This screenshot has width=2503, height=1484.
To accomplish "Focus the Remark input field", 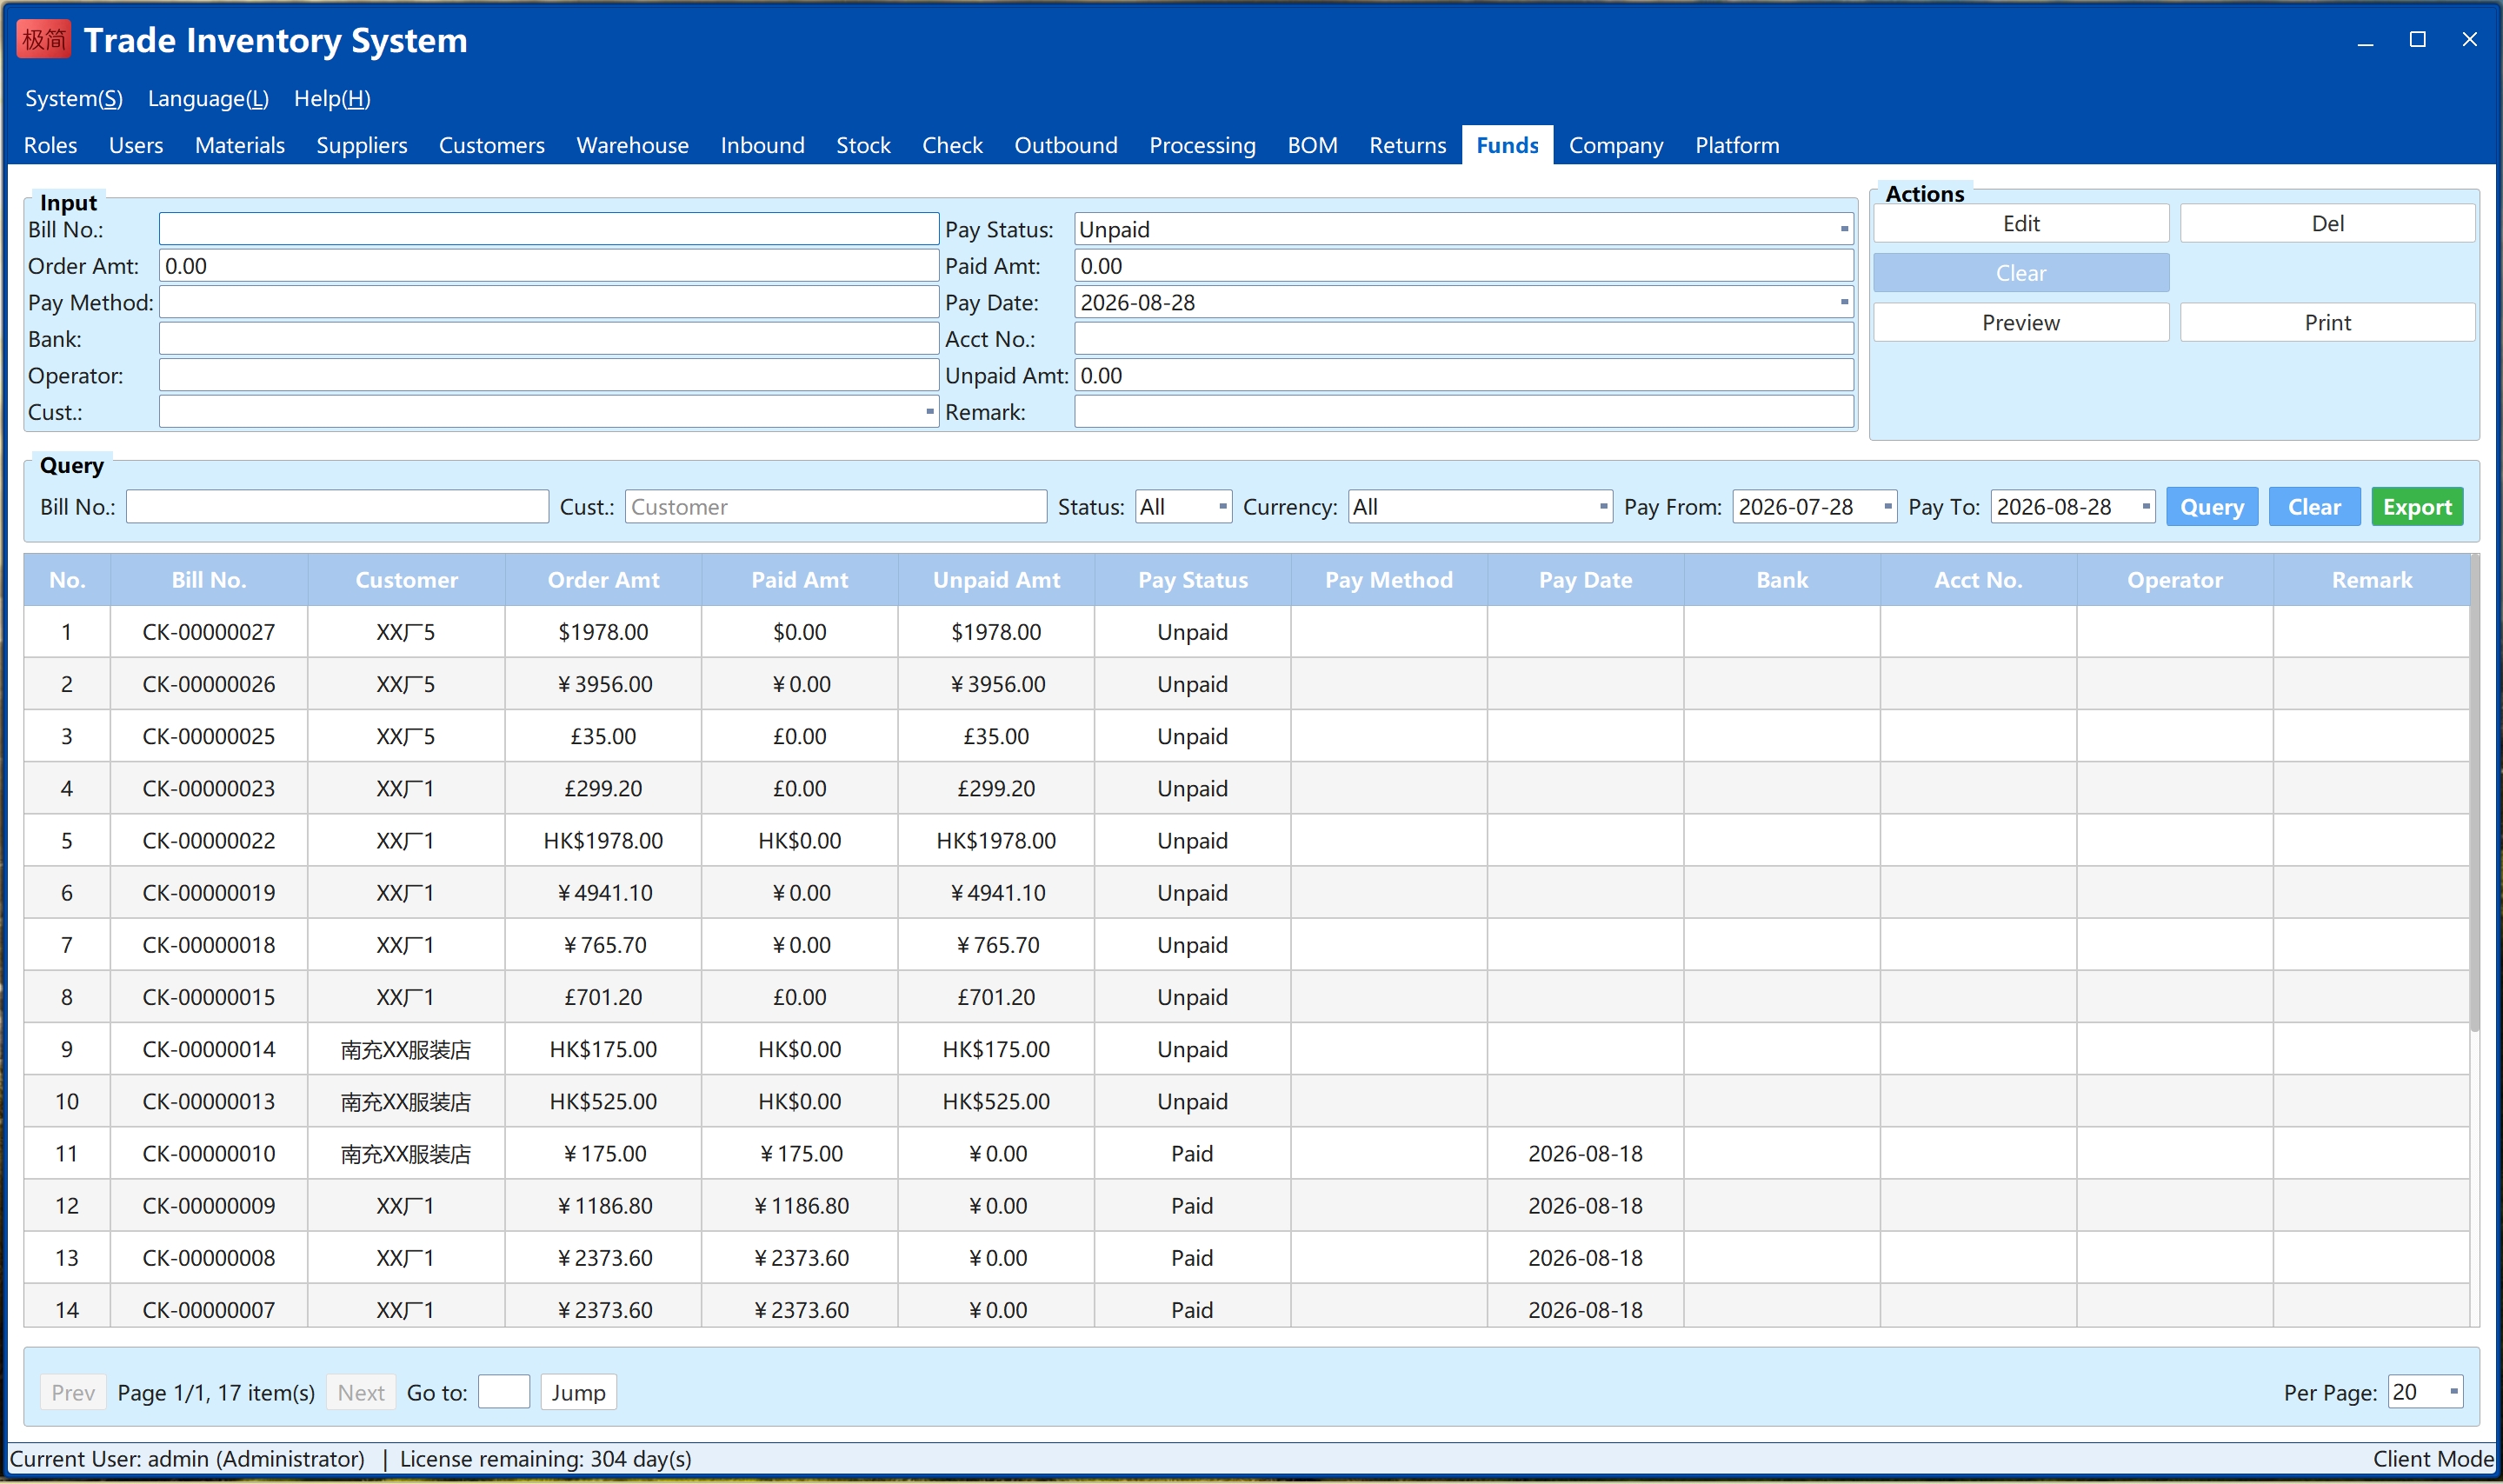I will (x=1464, y=412).
